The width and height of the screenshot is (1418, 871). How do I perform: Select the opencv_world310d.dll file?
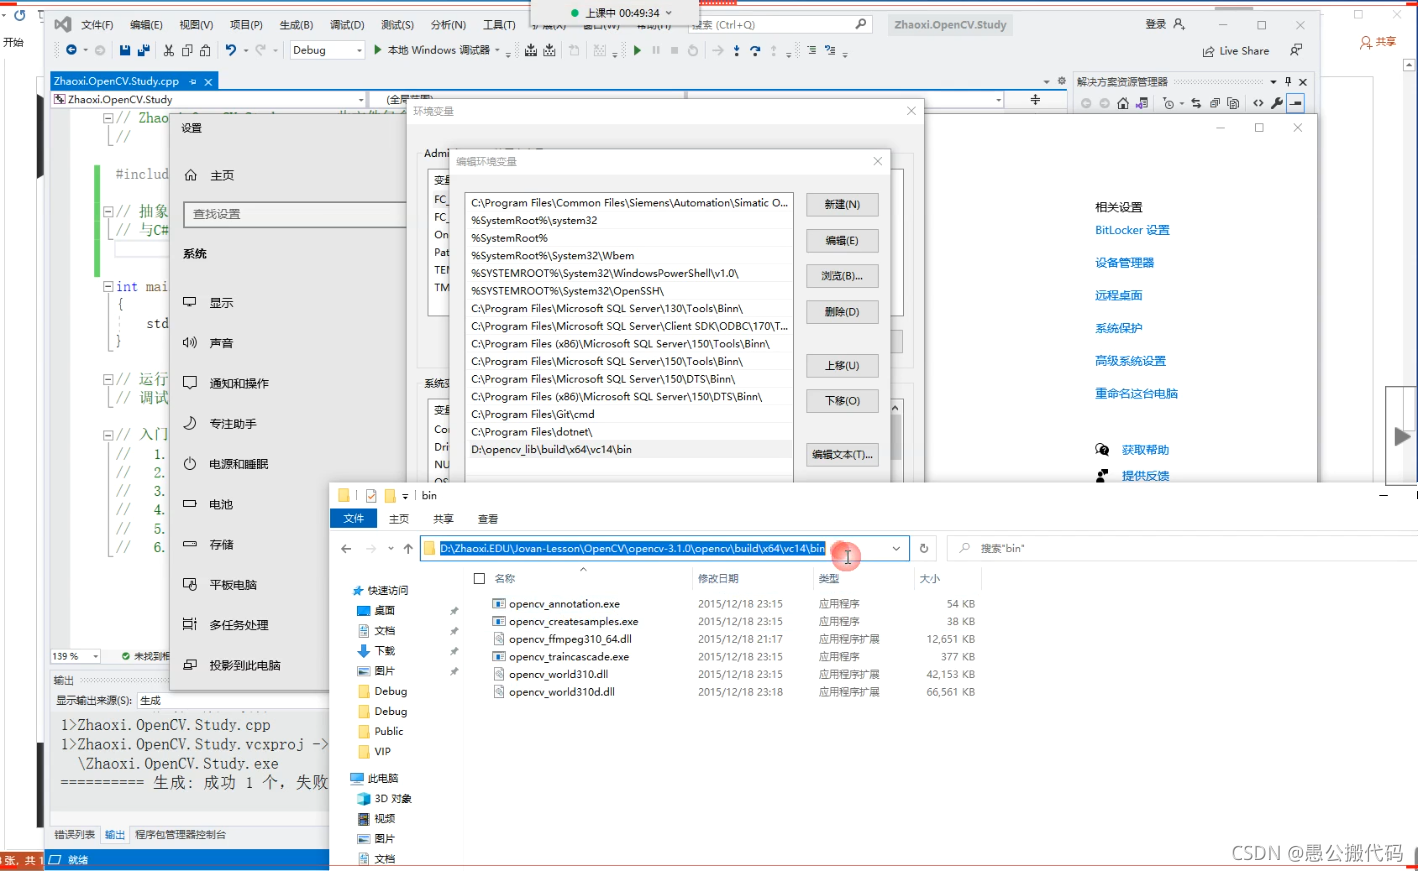coord(562,692)
